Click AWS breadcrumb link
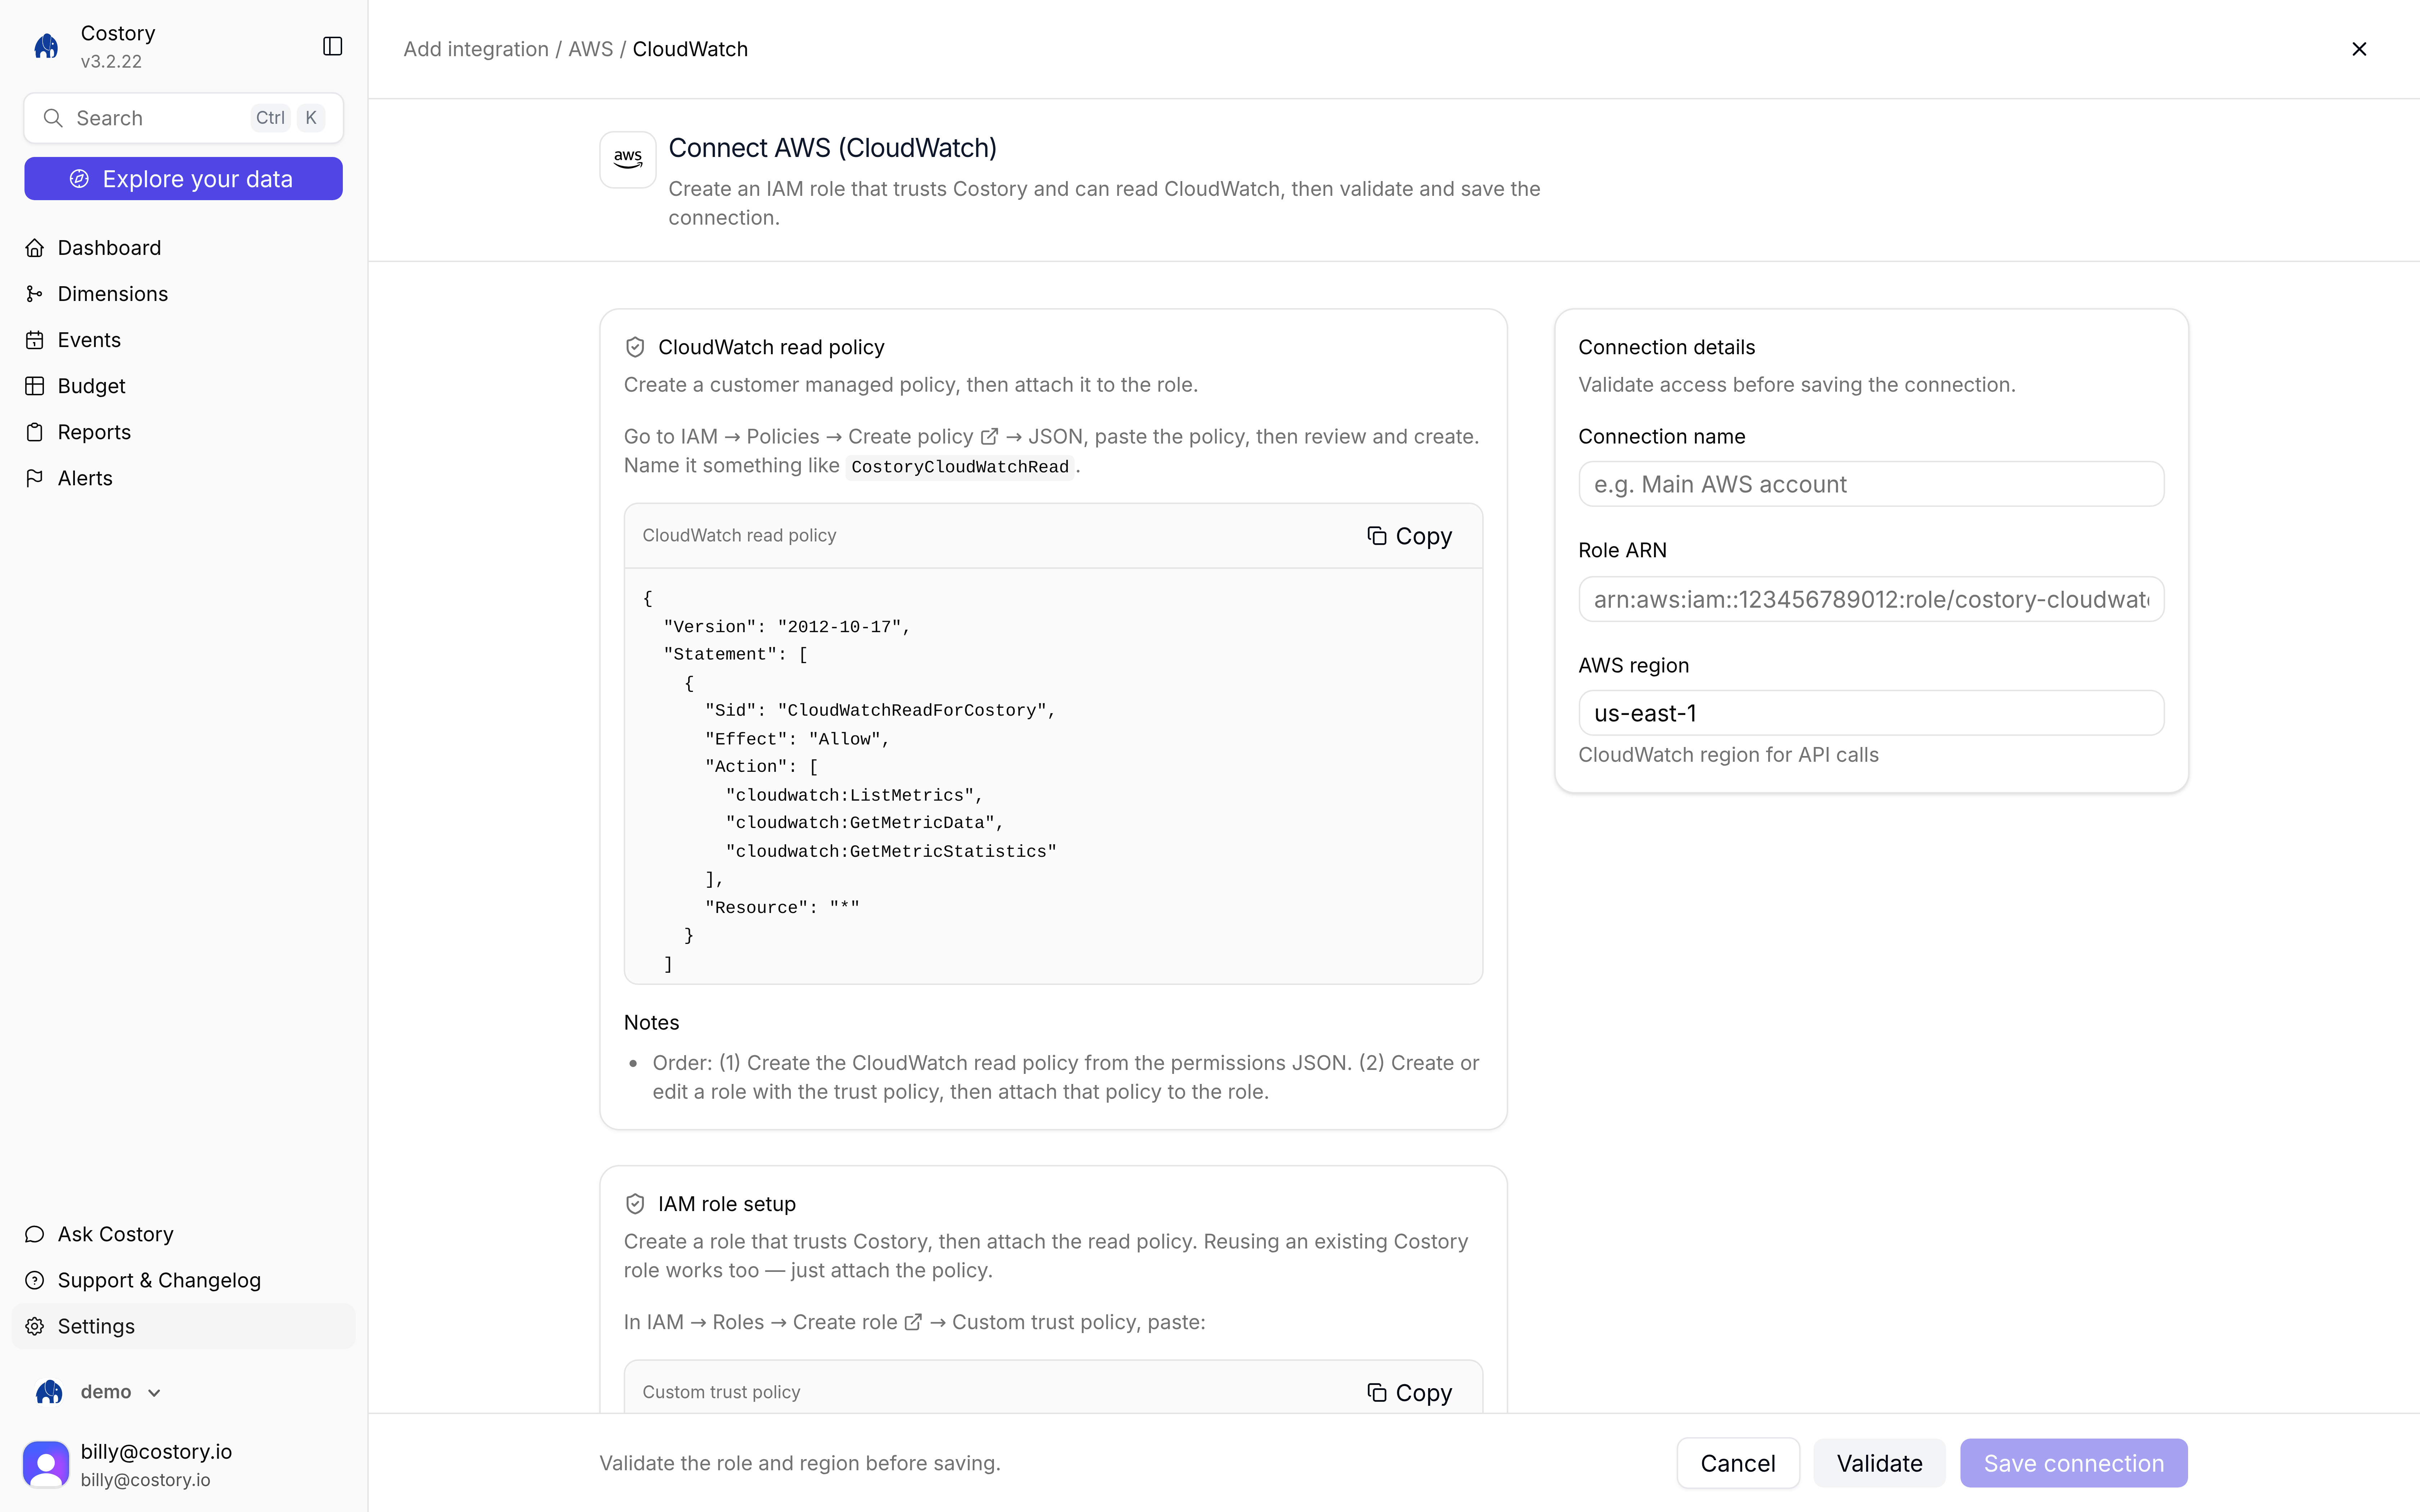Screen dimensions: 2420x1512 pos(591,49)
